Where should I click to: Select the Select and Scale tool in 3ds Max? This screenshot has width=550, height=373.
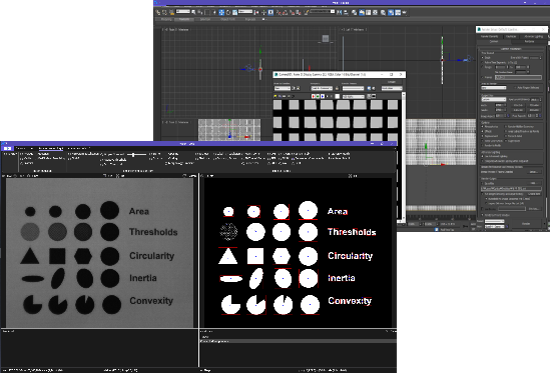coord(235,12)
